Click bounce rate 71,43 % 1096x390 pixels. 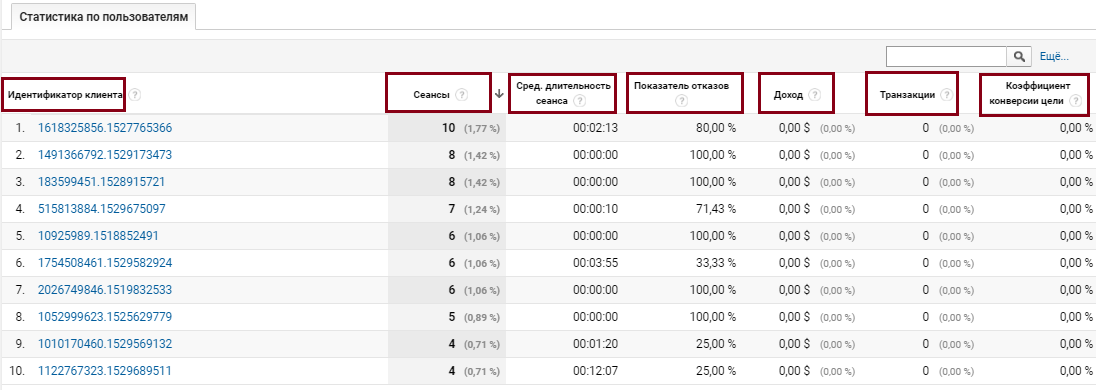point(715,209)
